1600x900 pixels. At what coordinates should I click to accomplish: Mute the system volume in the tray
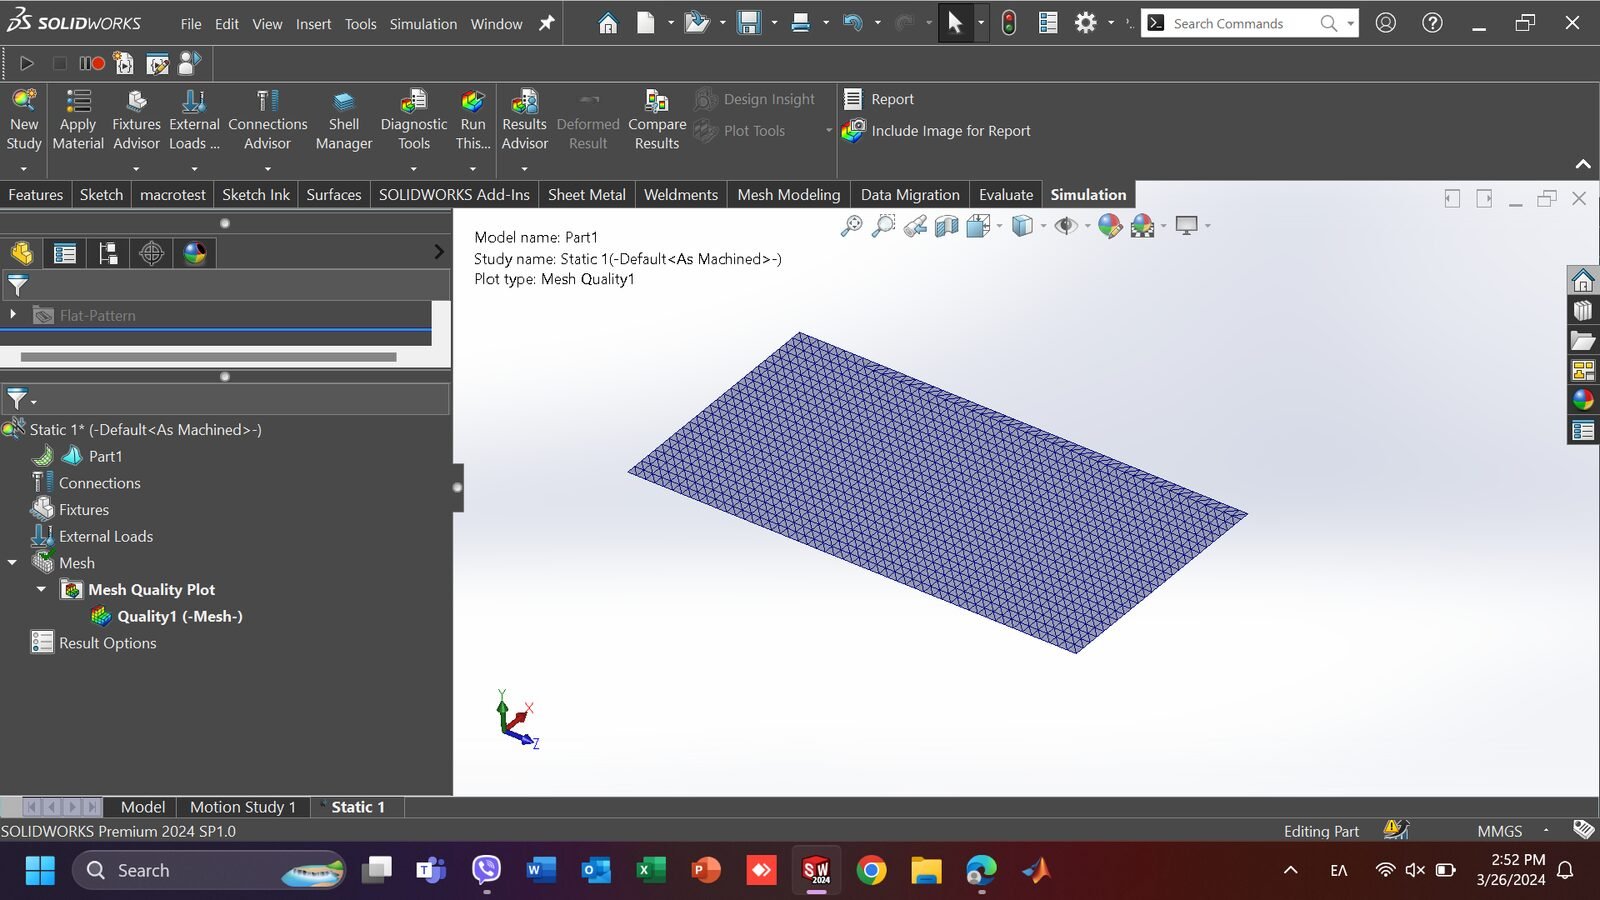coord(1414,870)
